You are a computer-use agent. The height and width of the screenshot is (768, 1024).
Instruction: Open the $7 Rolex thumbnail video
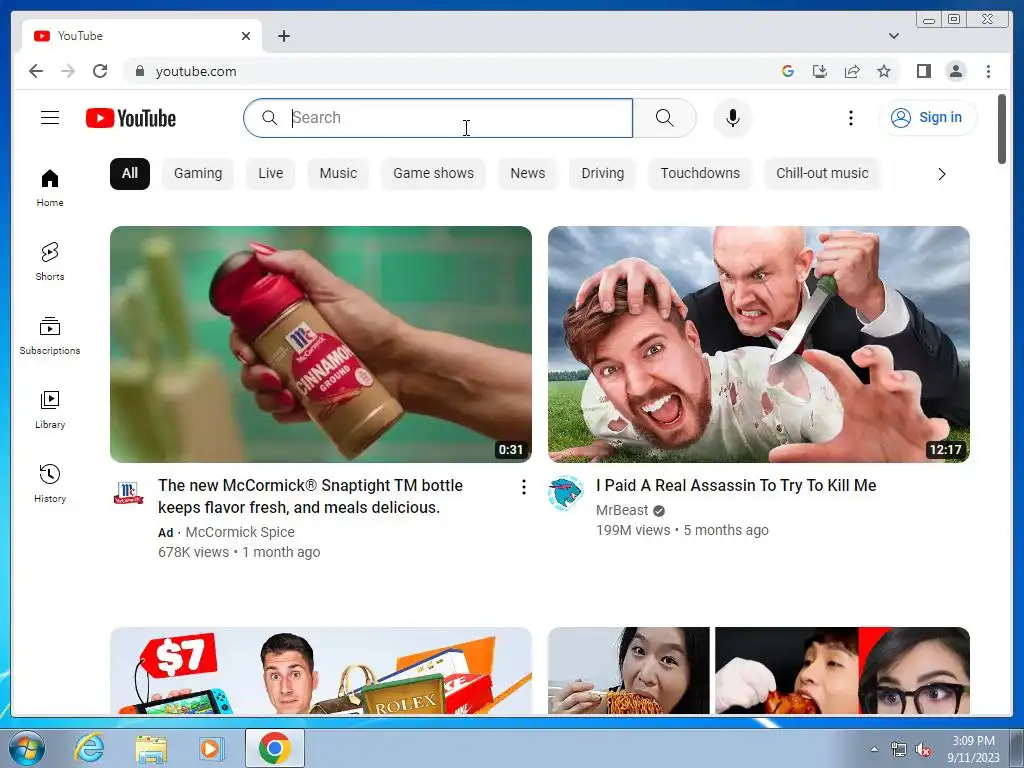321,671
